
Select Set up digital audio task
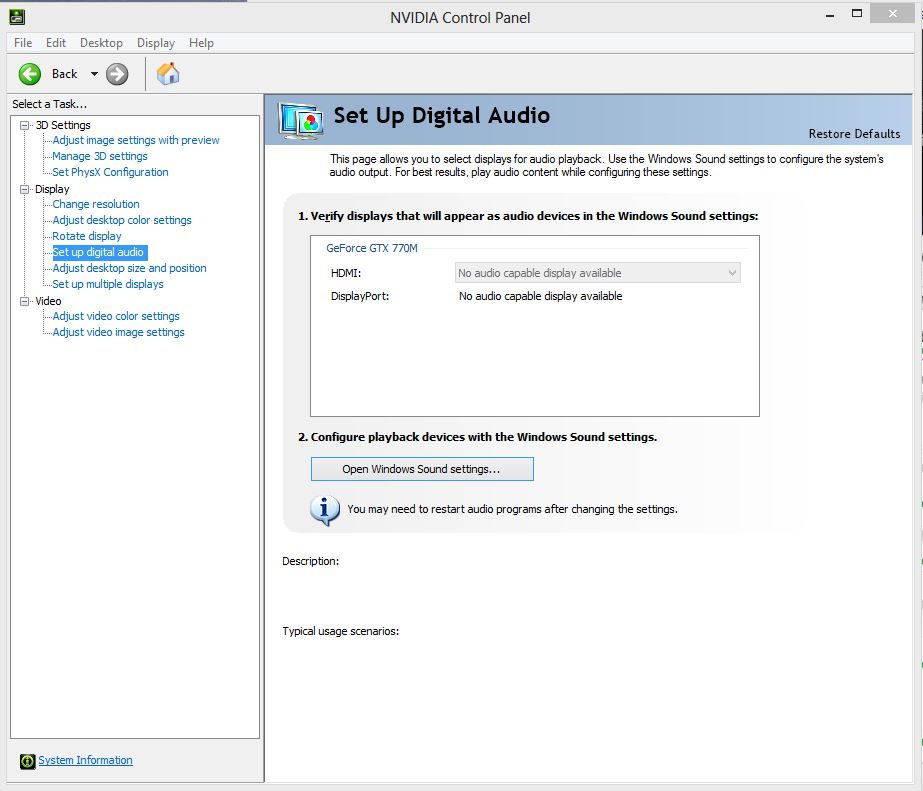coord(98,252)
